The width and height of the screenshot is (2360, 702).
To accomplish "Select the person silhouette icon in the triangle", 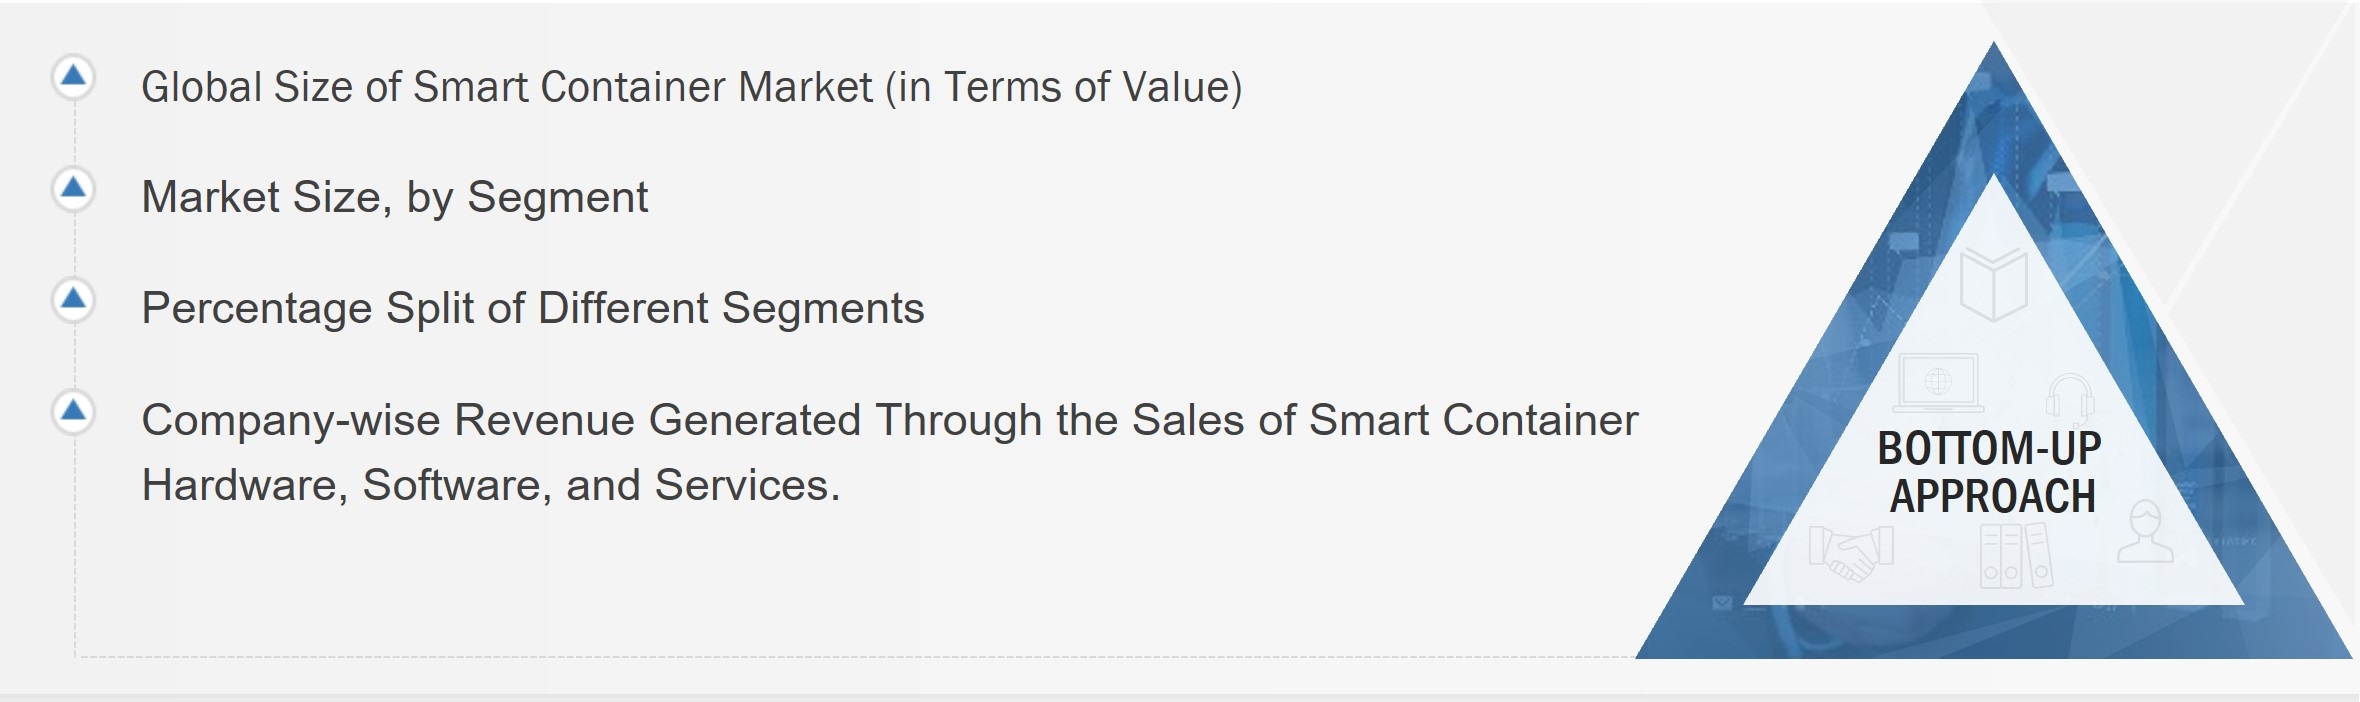I will [x=2145, y=533].
